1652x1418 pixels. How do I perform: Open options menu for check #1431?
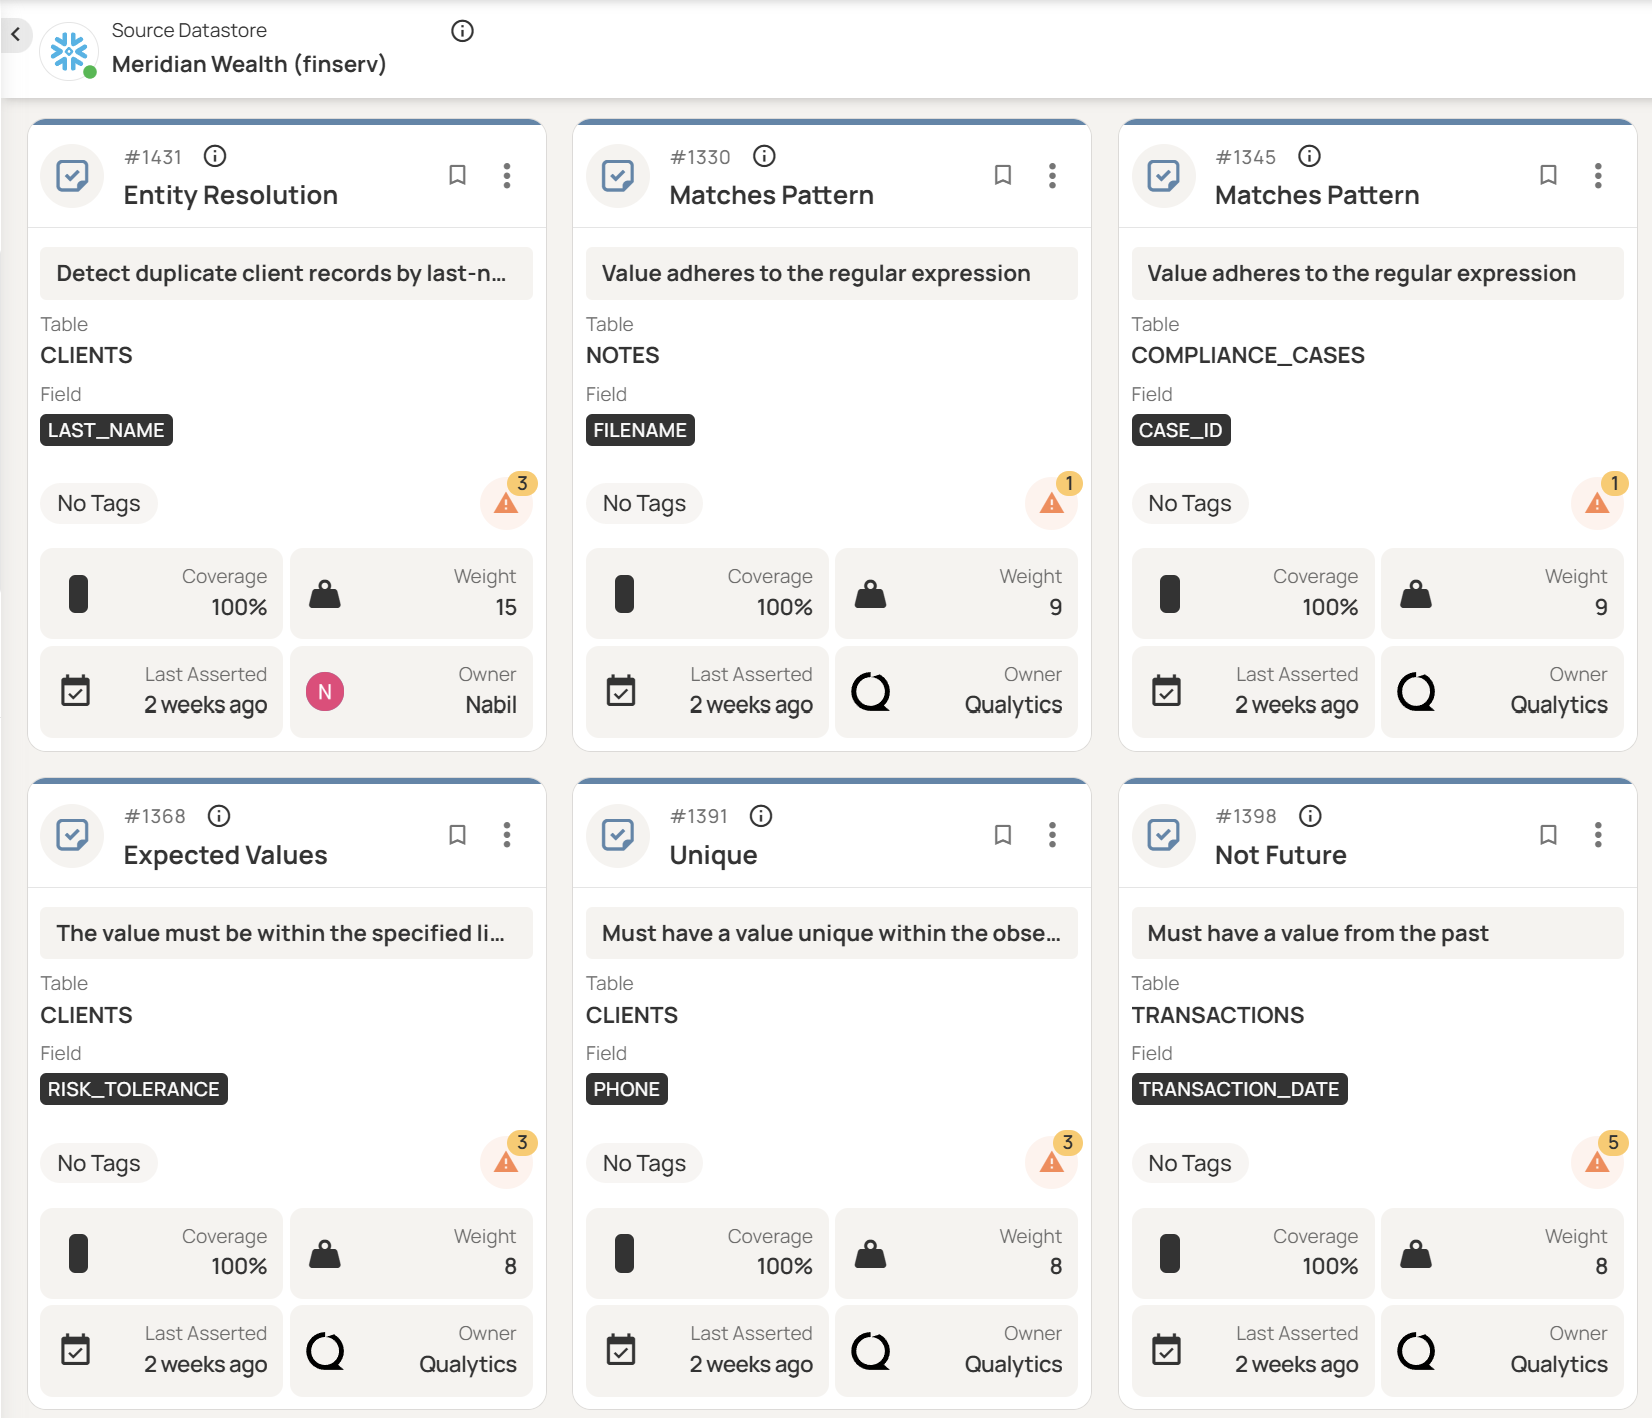(x=507, y=175)
